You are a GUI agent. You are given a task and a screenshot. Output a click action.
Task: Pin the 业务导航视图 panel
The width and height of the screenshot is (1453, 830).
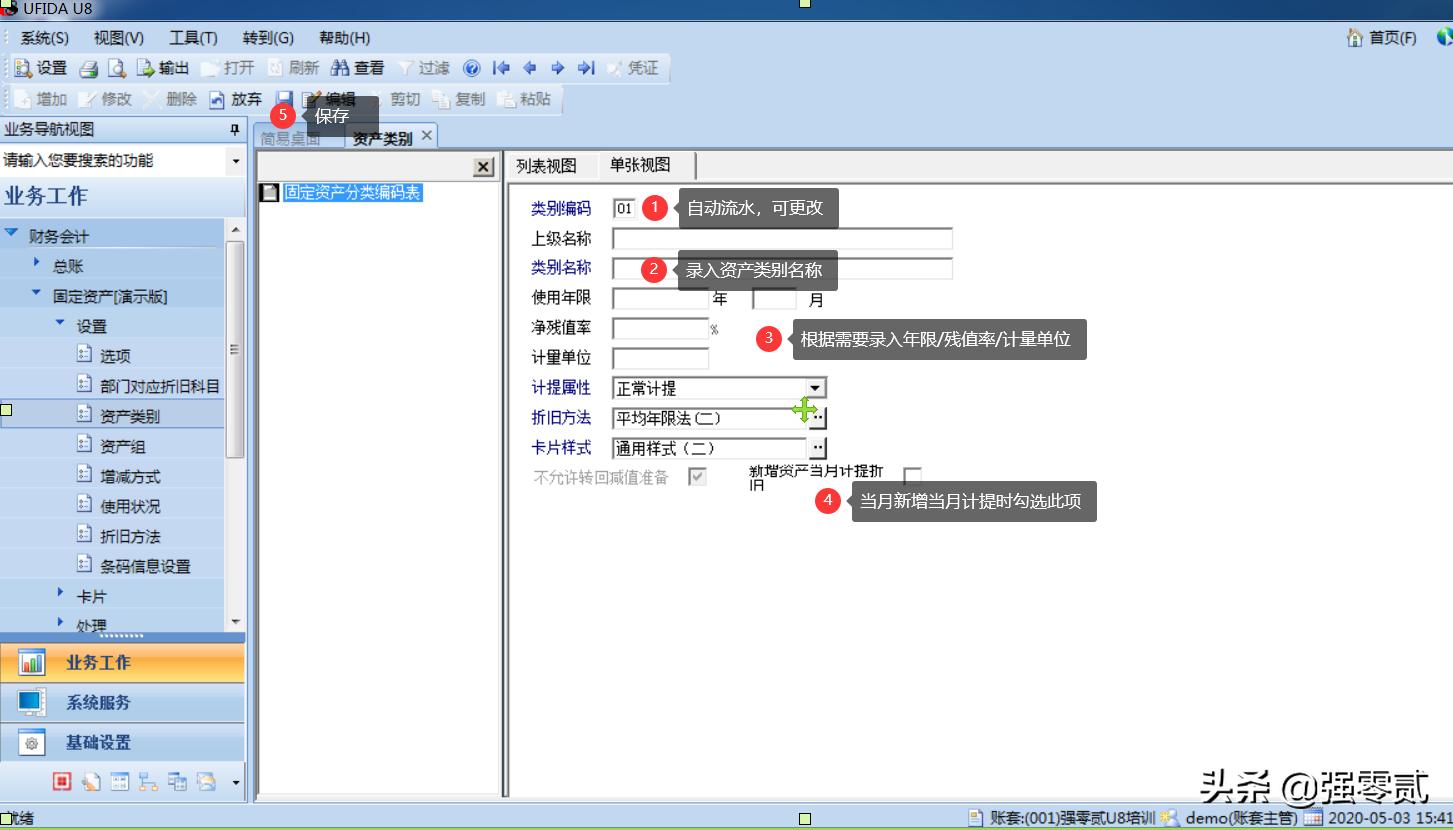click(x=235, y=130)
